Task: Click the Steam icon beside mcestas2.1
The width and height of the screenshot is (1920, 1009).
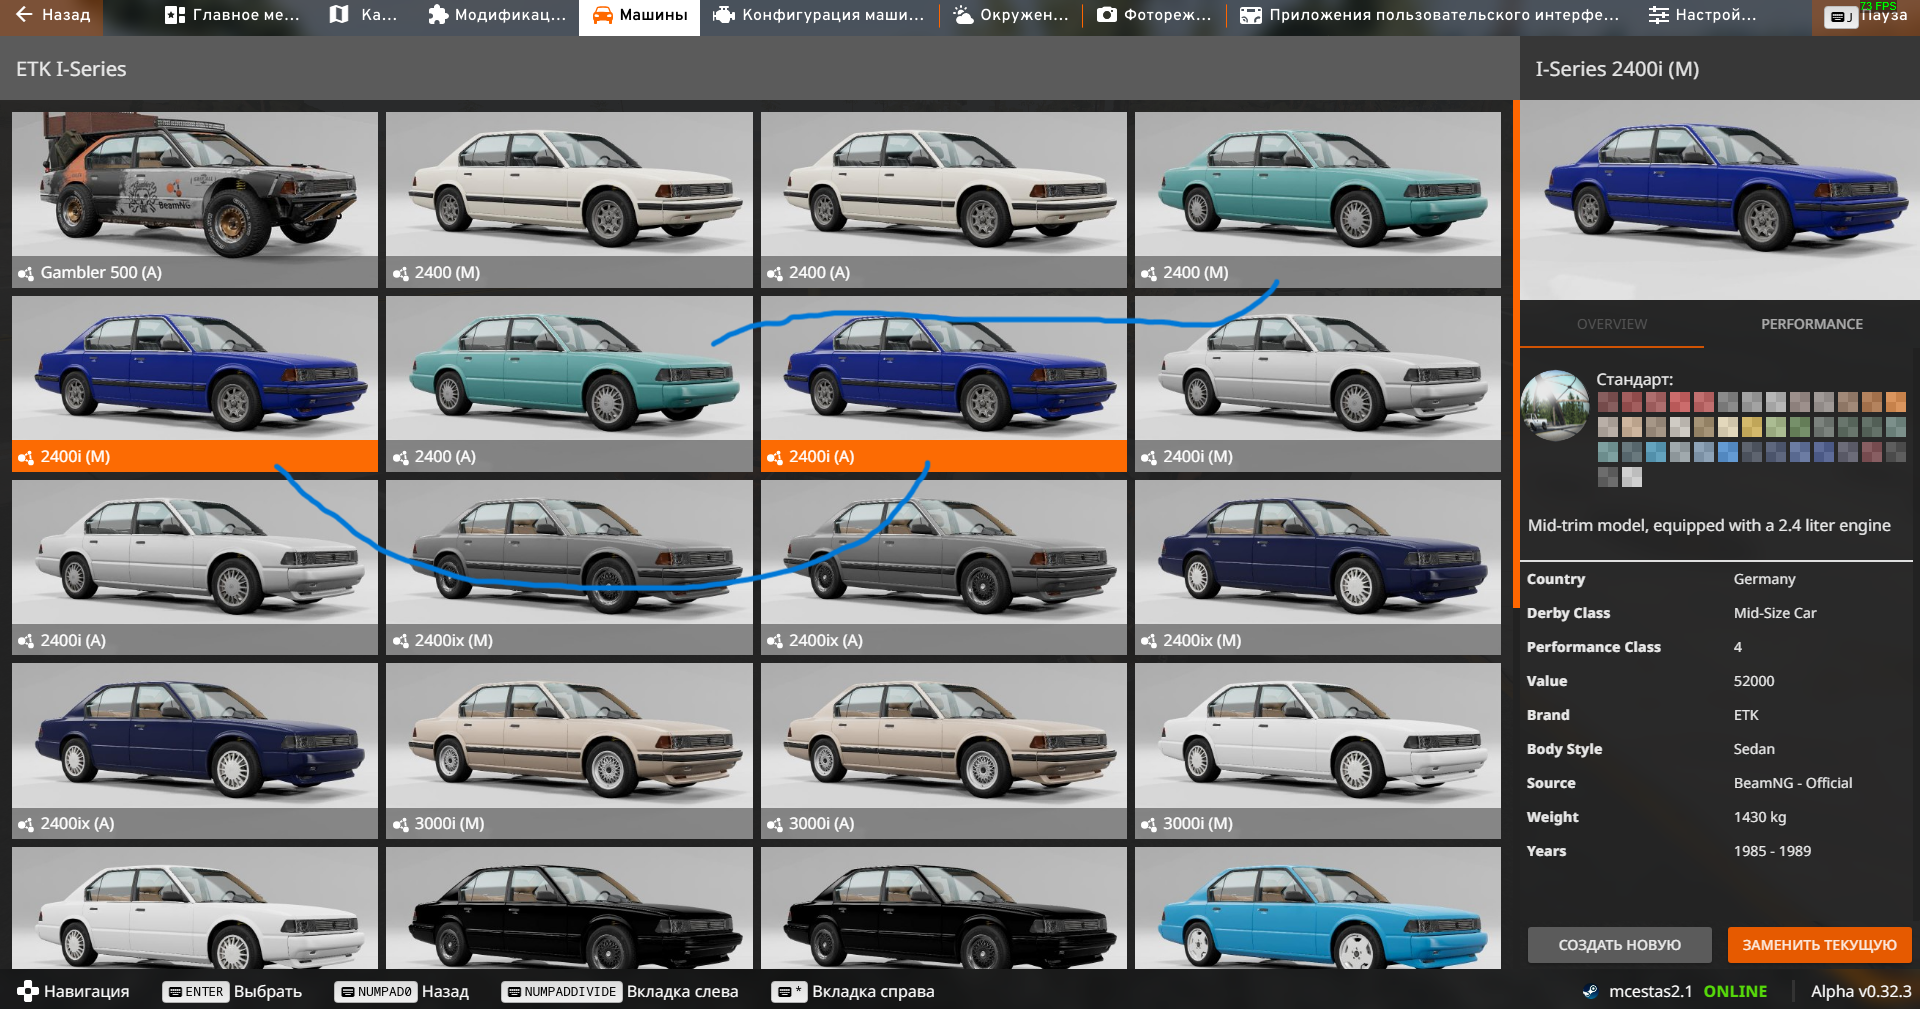Action: [1590, 992]
